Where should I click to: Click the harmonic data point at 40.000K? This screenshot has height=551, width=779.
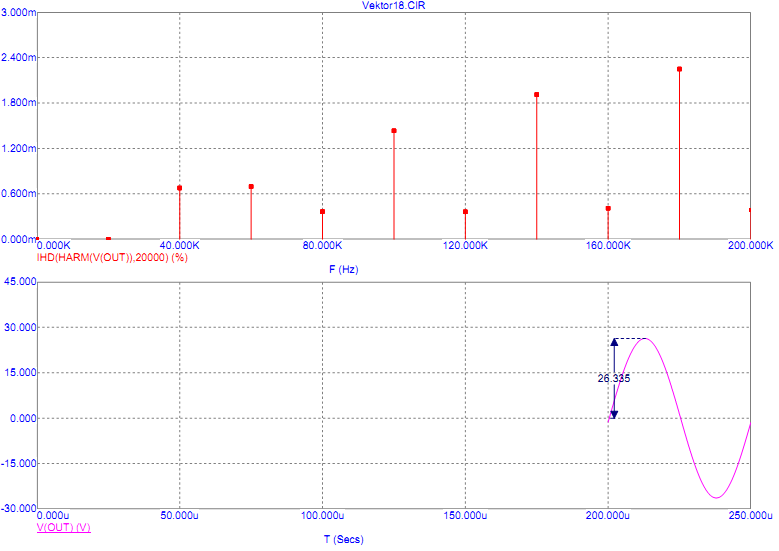[179, 188]
